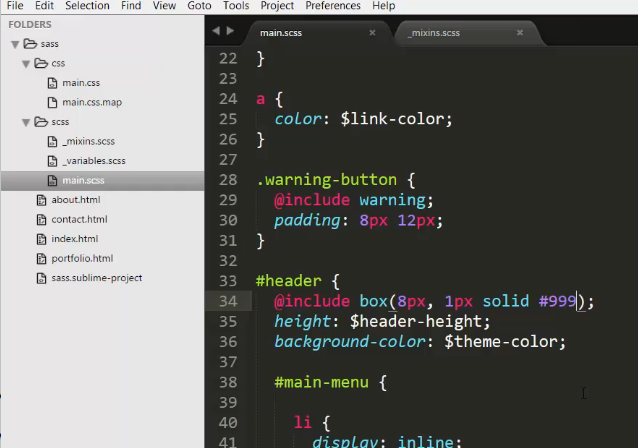The height and width of the screenshot is (448, 638).
Task: Click file icon beside _mixins.scss
Action: point(52,142)
